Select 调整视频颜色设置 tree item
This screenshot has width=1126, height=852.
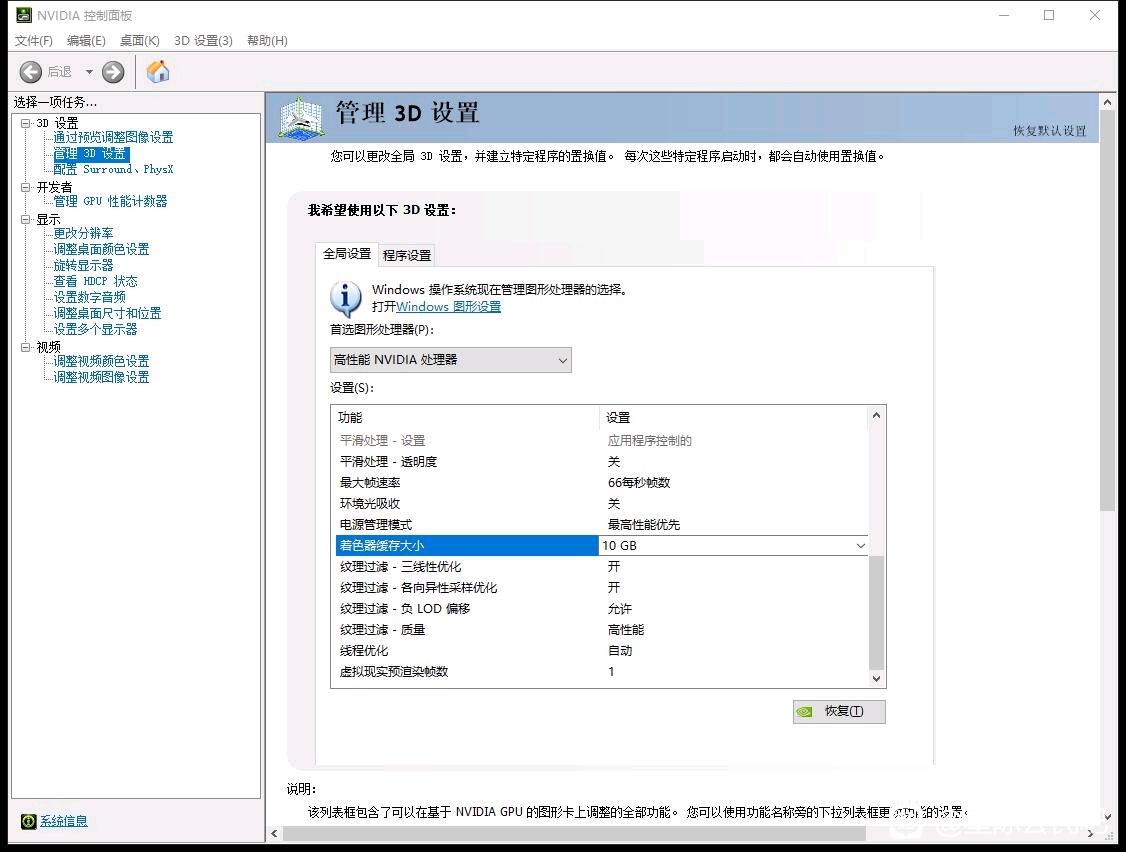(x=101, y=361)
